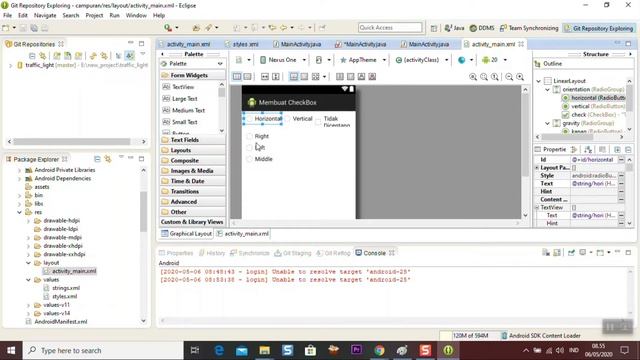This screenshot has height=360, width=640.
Task: Open Adobe Premiere from the taskbar
Action: 356,350
